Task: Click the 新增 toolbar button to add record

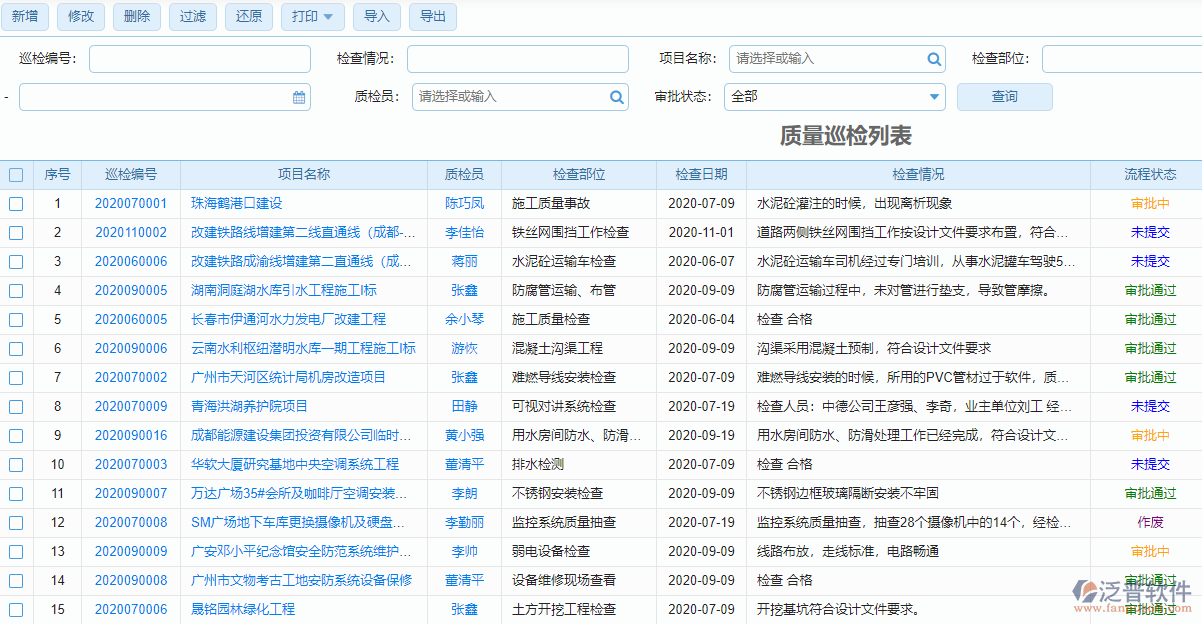Action: coord(25,17)
